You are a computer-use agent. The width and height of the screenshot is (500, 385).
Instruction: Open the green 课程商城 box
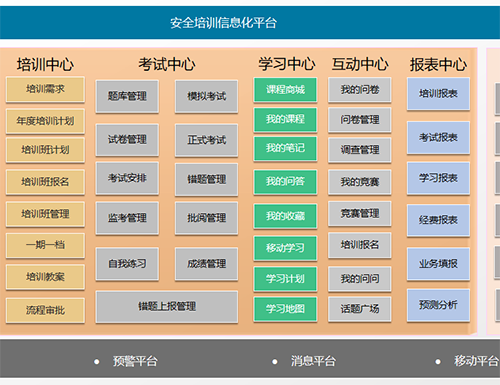(285, 90)
